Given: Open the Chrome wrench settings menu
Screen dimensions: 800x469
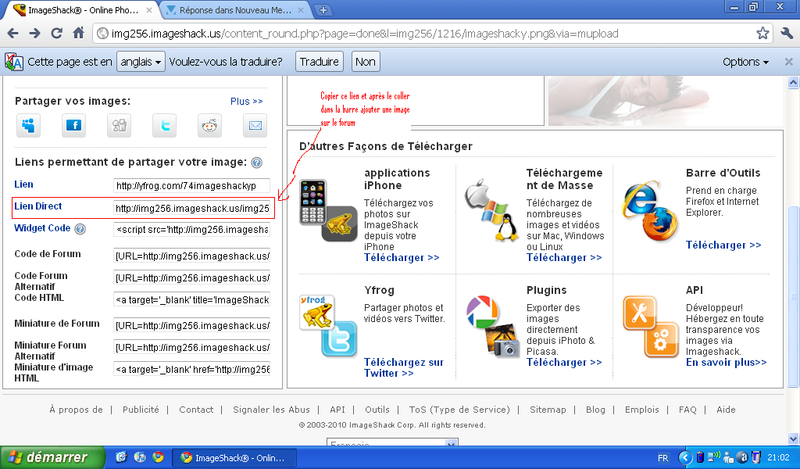Looking at the screenshot, I should pos(787,34).
